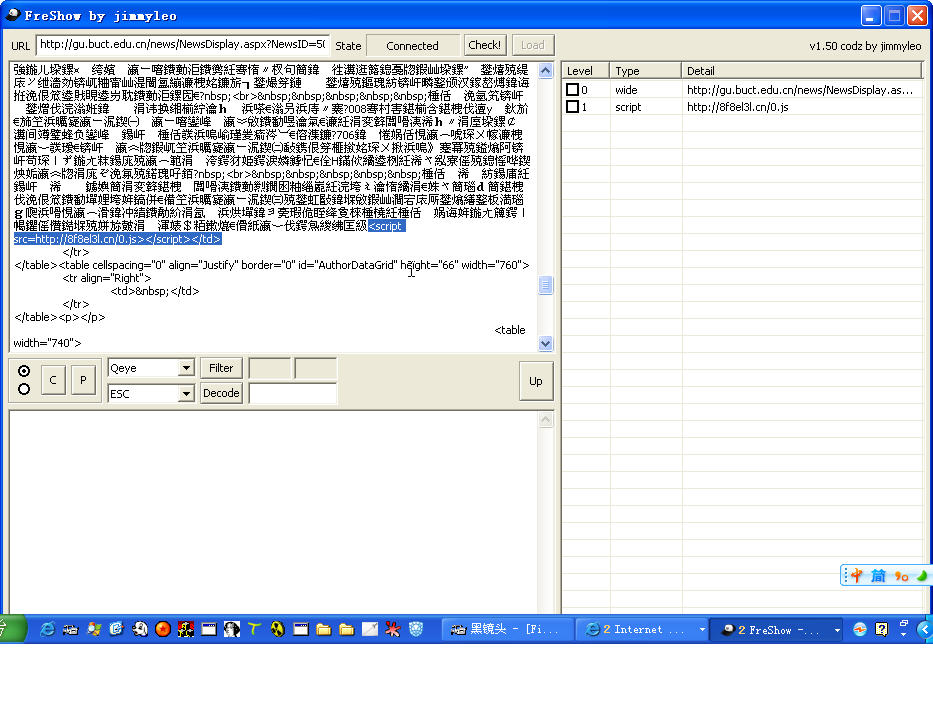Image resolution: width=933 pixels, height=710 pixels.
Task: Select the lower radio button beside C
Action: [24, 389]
